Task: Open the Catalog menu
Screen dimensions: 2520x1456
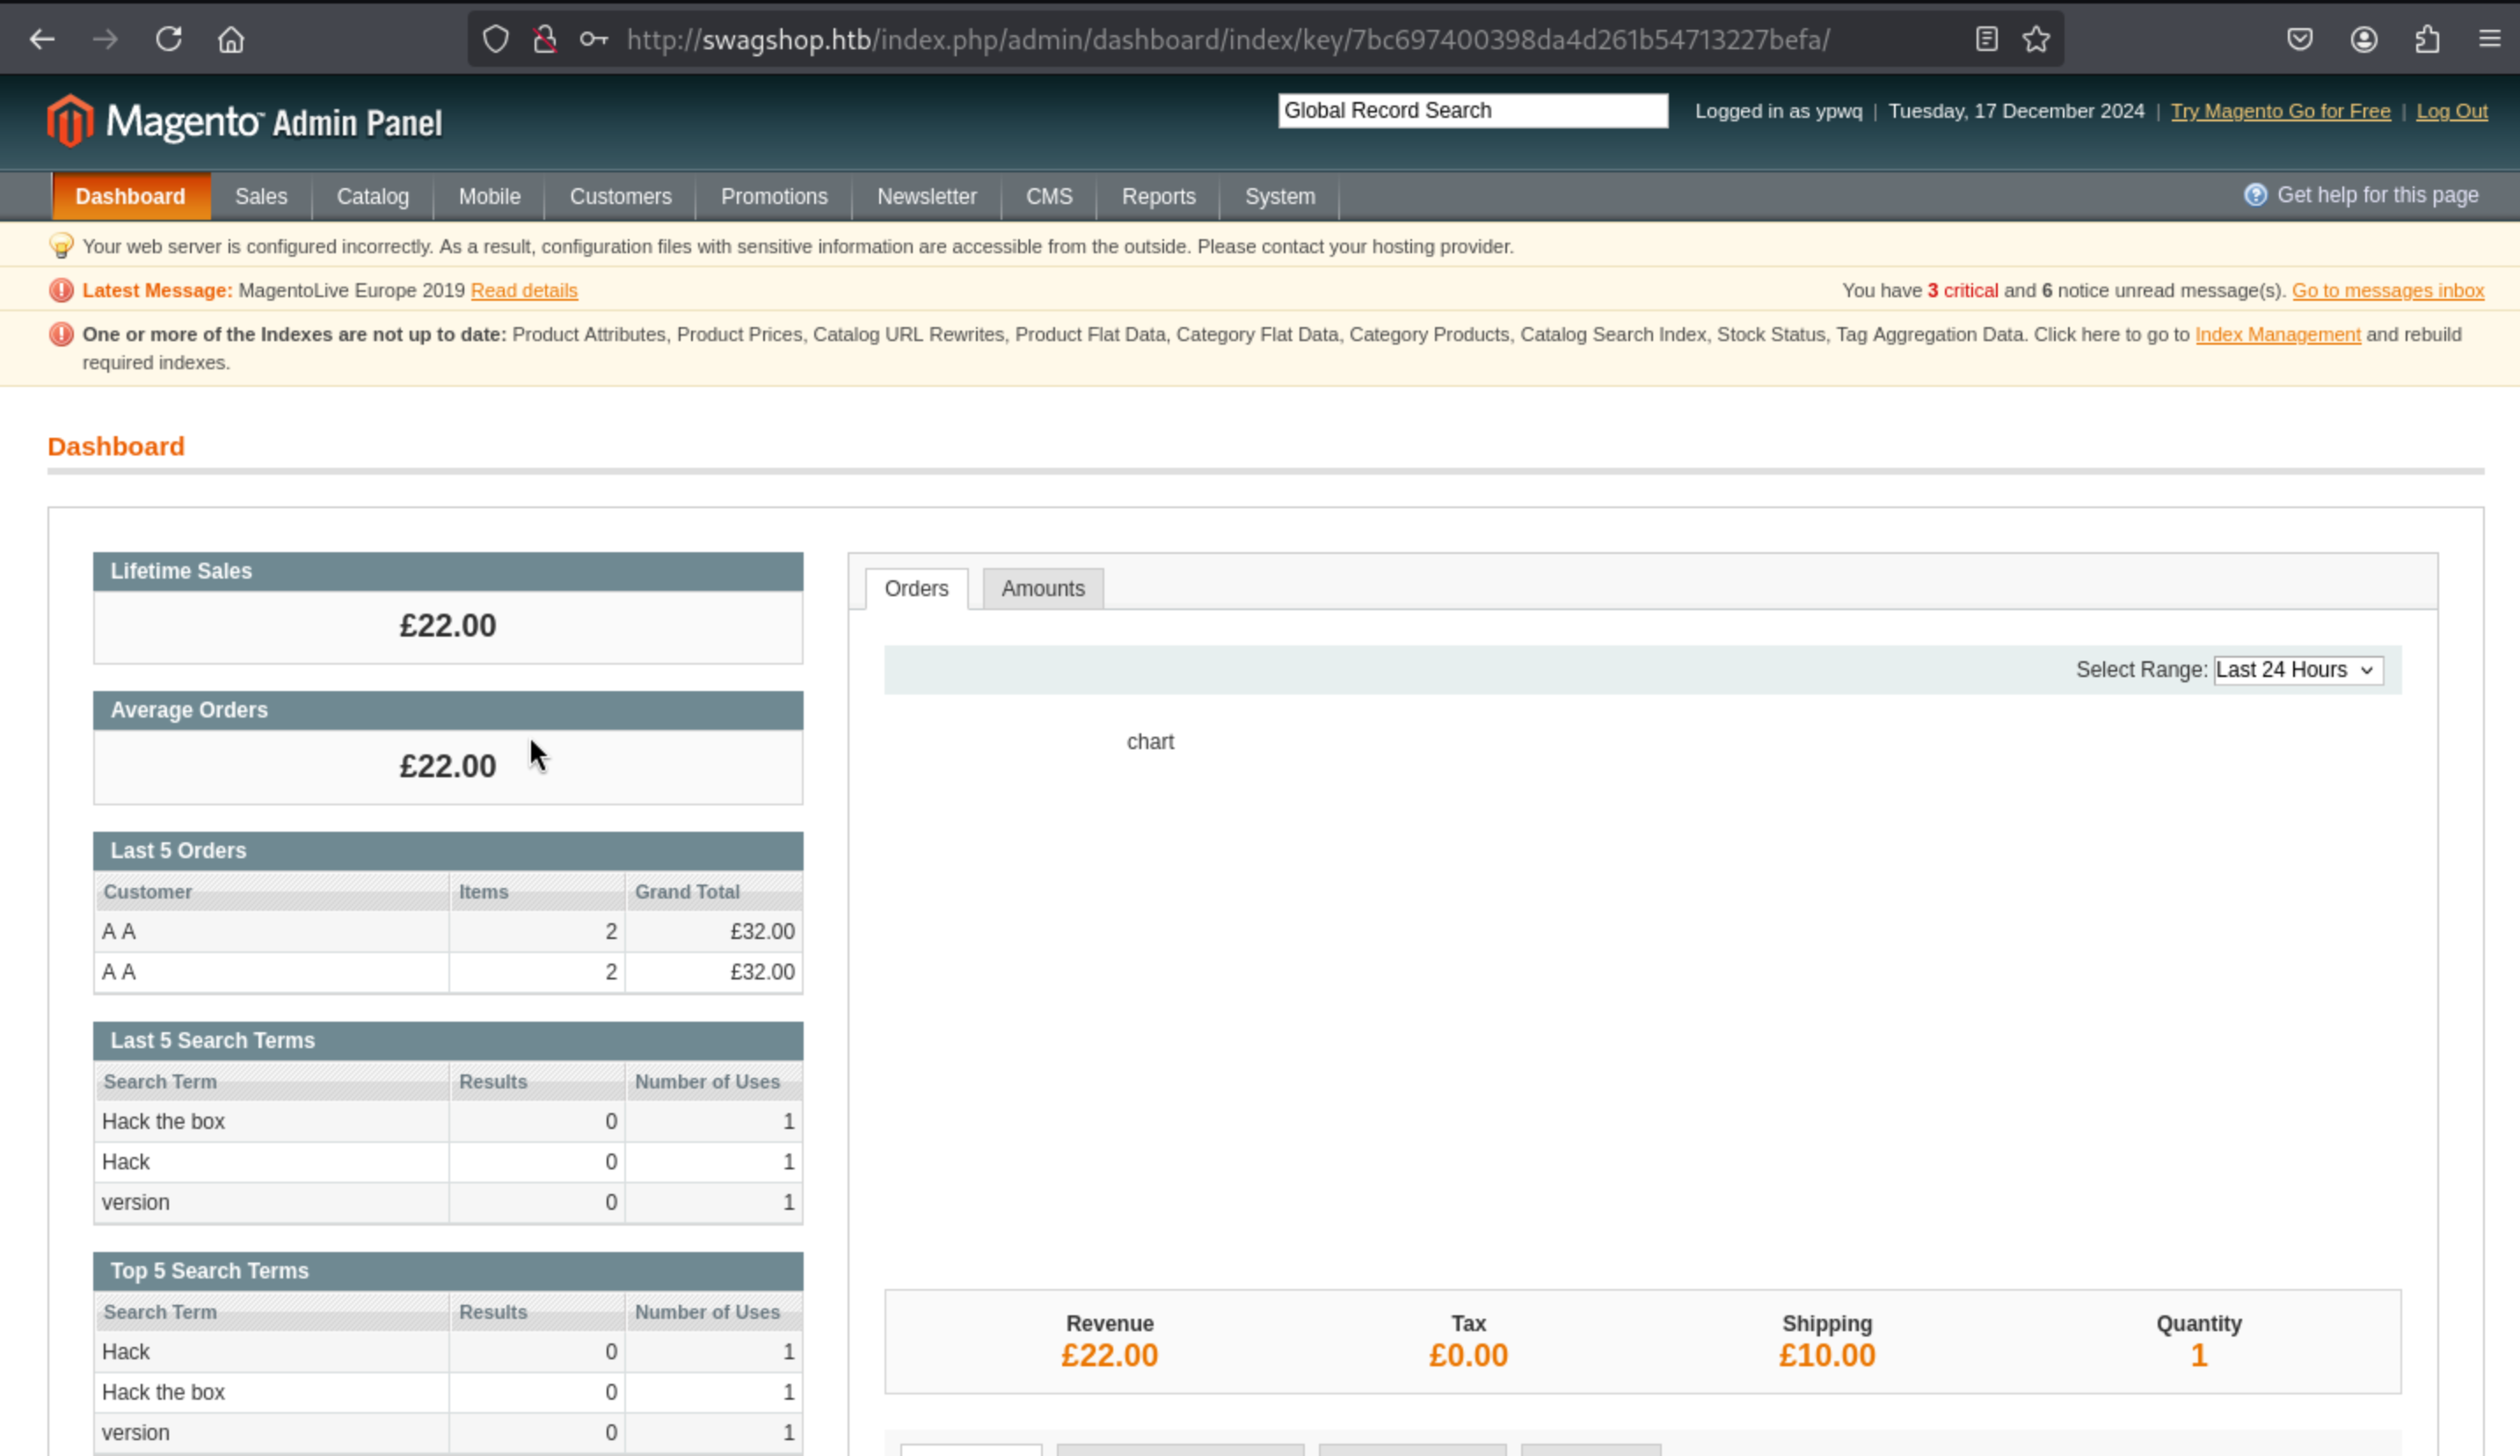Action: (372, 197)
